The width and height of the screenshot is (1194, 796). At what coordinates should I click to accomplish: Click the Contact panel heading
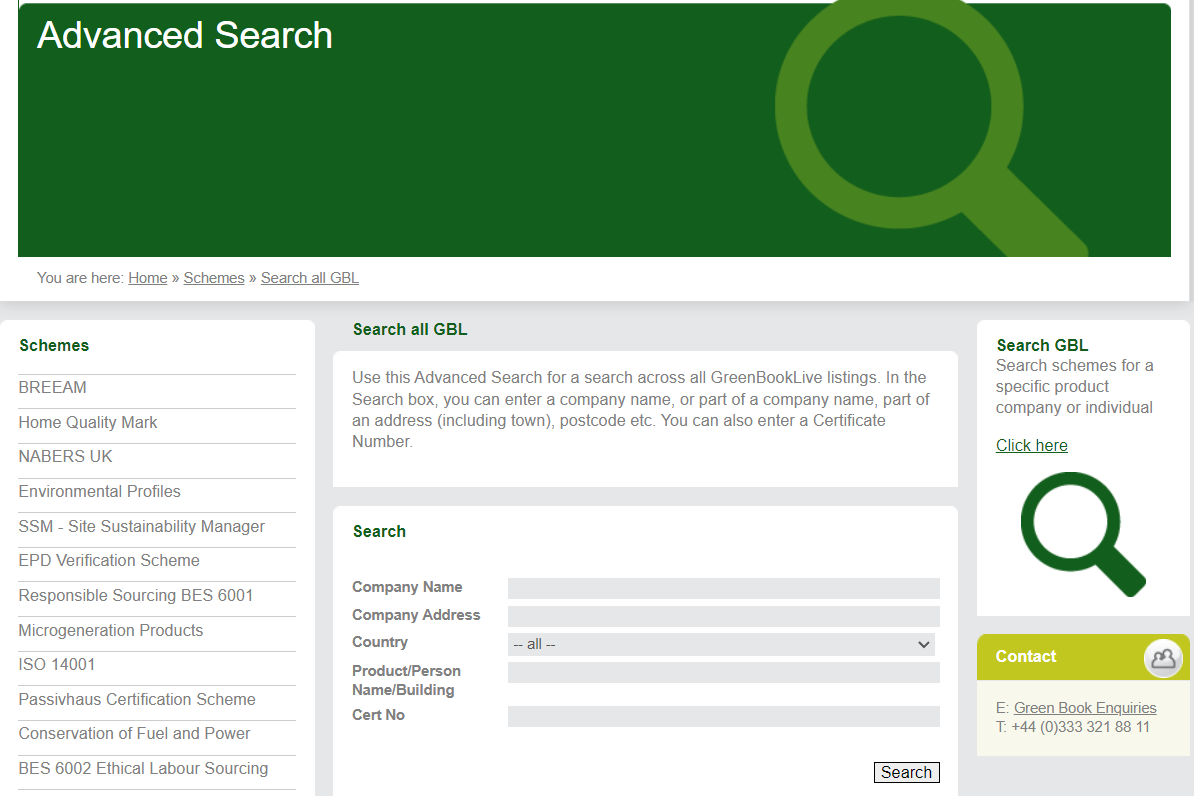pyautogui.click(x=1026, y=657)
